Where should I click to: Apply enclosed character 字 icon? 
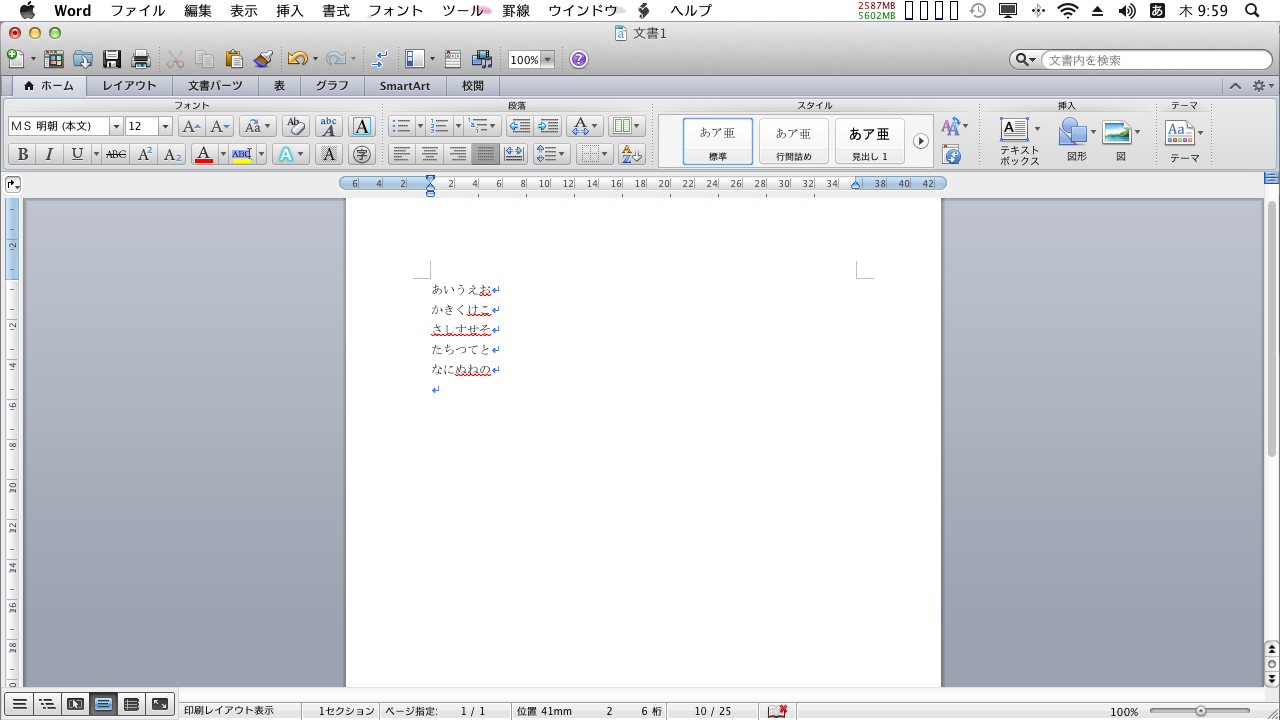pos(362,154)
